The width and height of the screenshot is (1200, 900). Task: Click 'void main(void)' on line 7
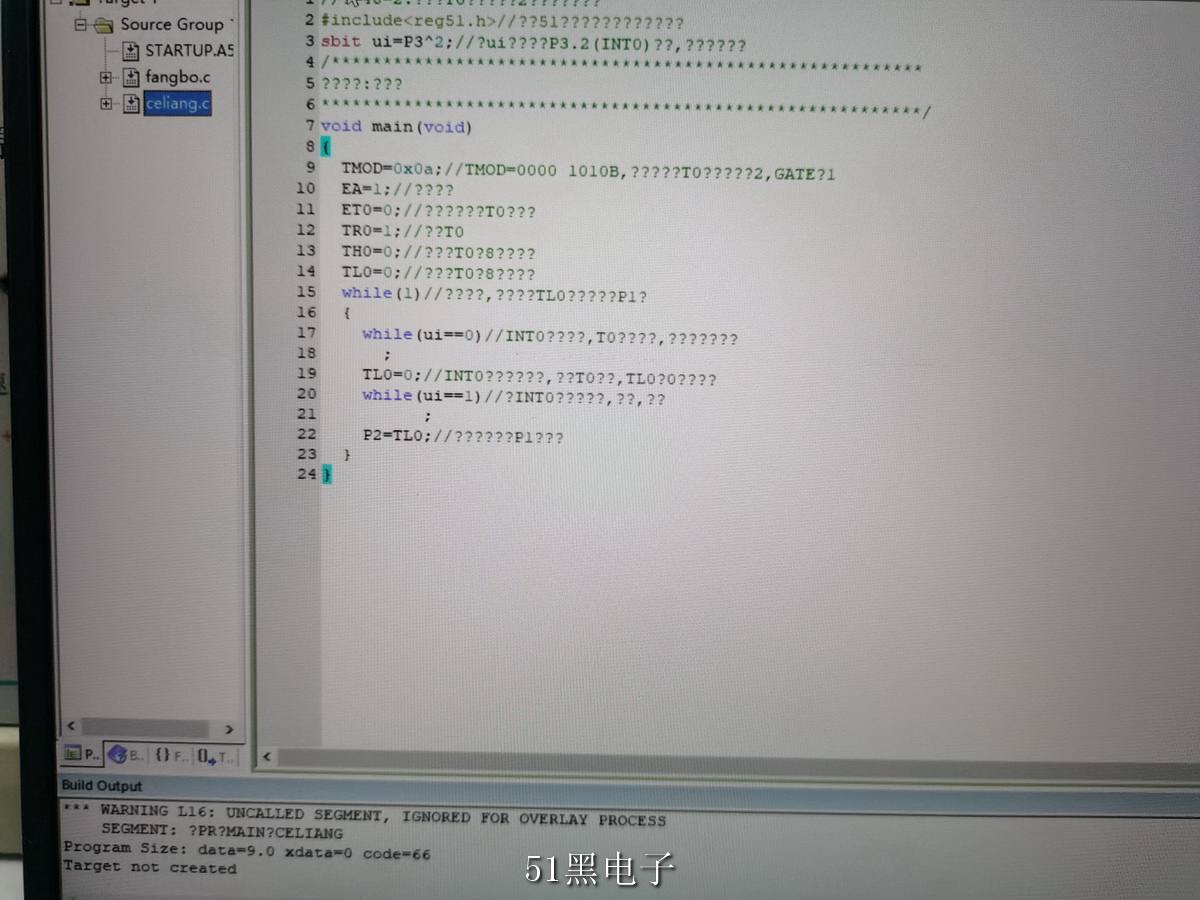click(x=396, y=126)
